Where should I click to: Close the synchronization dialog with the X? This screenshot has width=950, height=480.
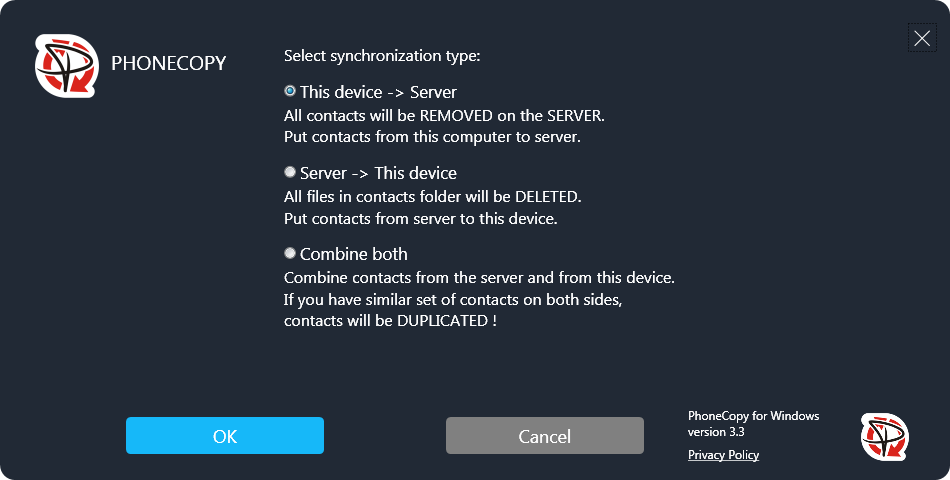pos(921,38)
